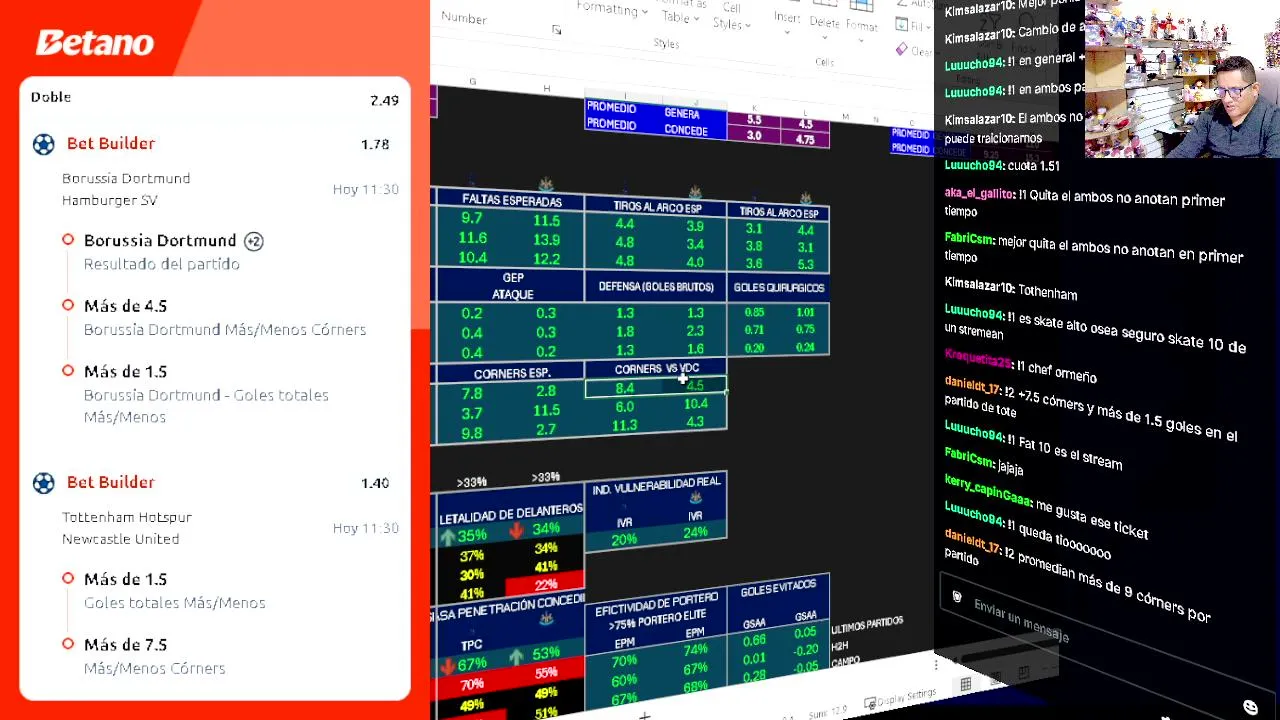This screenshot has width=1280, height=720.
Task: Click the Doble bet type label
Action: click(x=51, y=97)
